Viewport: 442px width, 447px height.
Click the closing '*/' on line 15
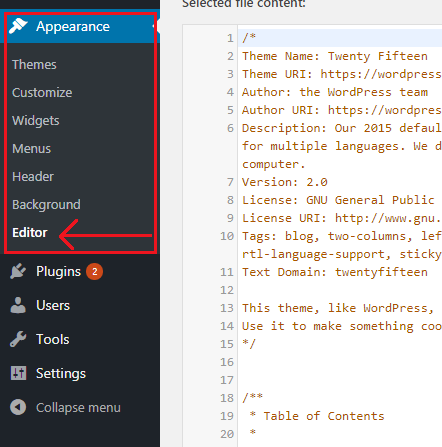coord(249,344)
